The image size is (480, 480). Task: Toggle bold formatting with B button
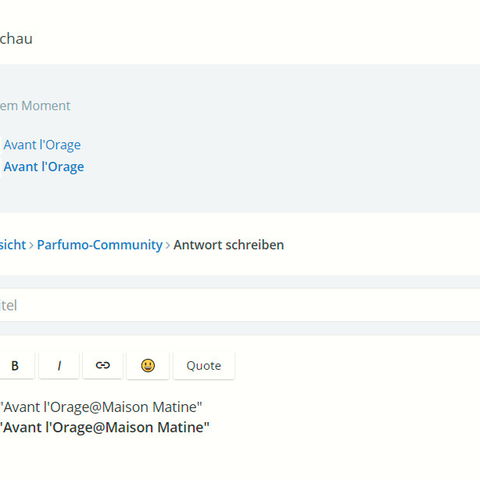15,366
